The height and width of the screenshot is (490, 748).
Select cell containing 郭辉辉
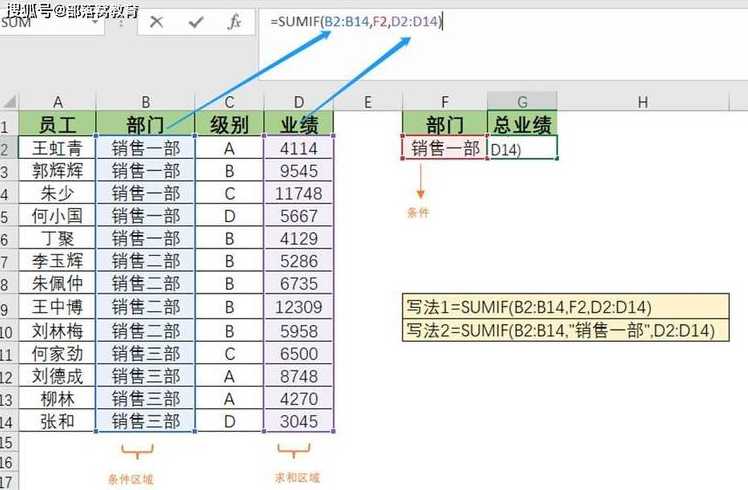click(x=57, y=170)
